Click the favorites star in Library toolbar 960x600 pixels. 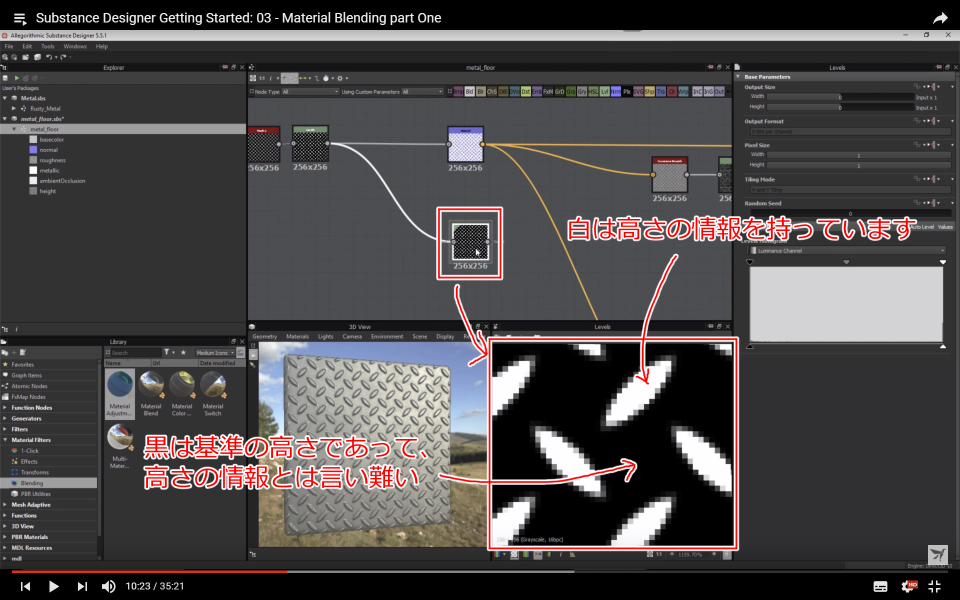click(182, 353)
